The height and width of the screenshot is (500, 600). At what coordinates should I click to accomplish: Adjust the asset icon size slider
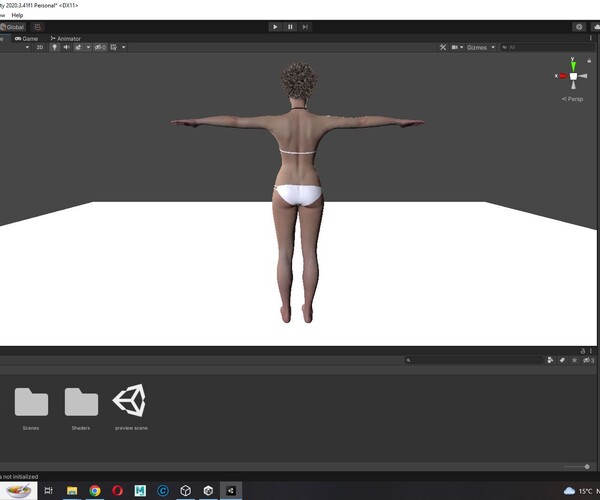(x=576, y=466)
